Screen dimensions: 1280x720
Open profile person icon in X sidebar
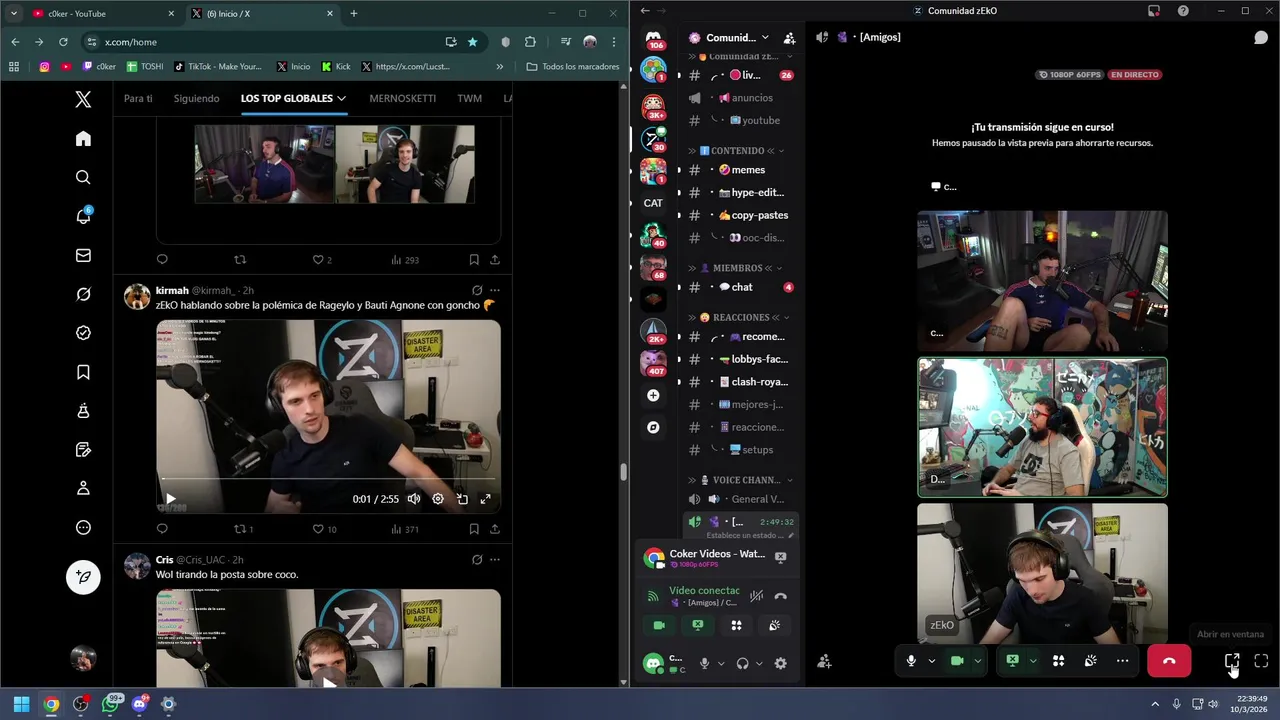83,488
